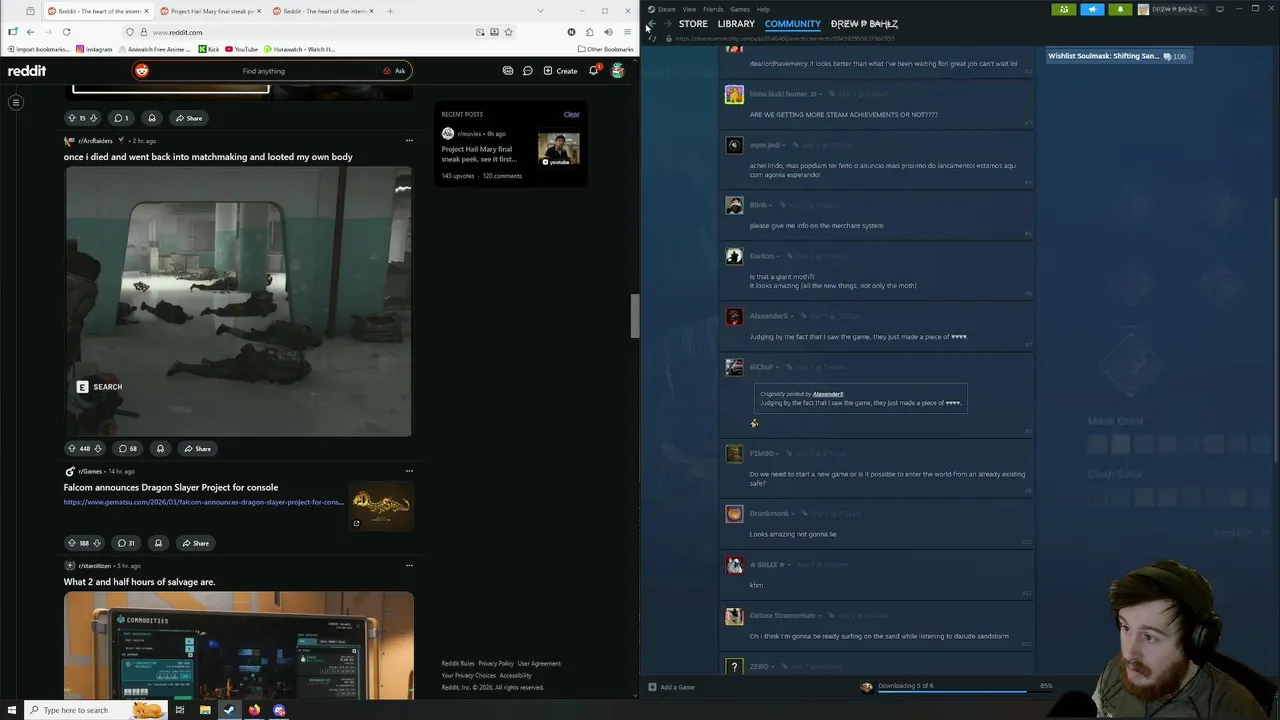
Task: Open Reddit notifications bell
Action: [593, 70]
